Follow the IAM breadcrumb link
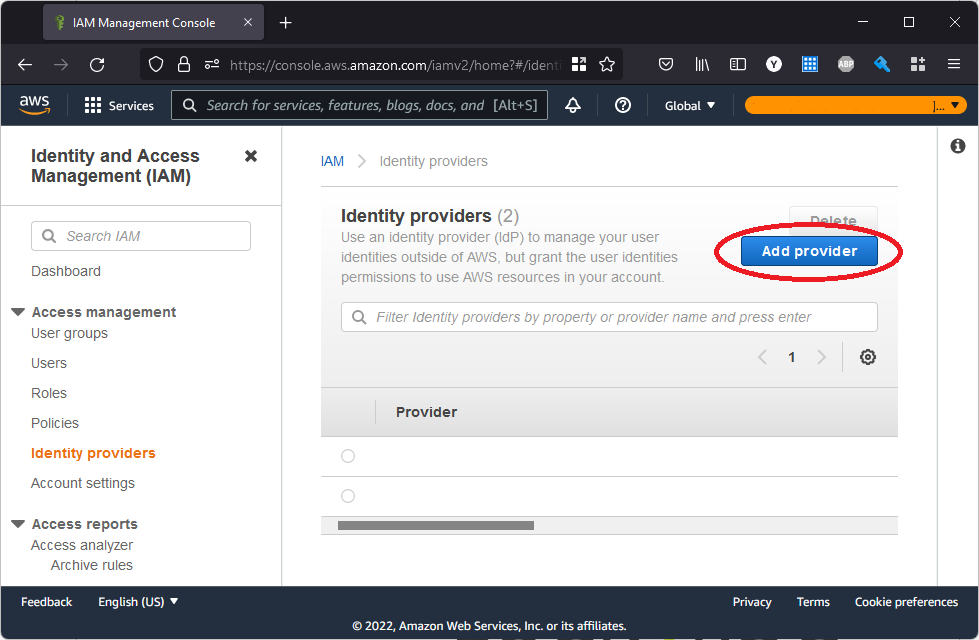This screenshot has height=640, width=979. [x=332, y=161]
